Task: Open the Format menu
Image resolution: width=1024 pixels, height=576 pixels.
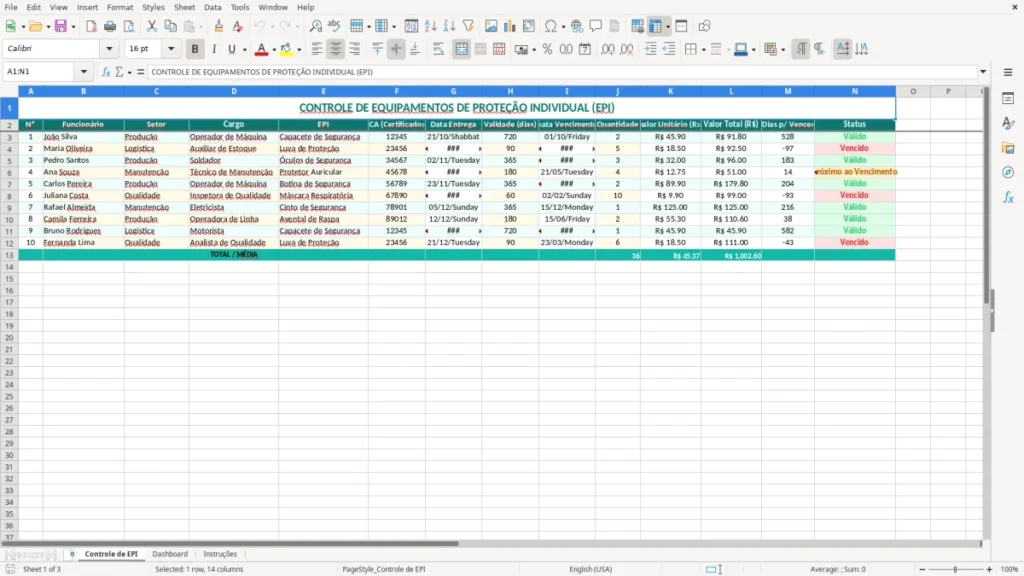Action: click(120, 7)
